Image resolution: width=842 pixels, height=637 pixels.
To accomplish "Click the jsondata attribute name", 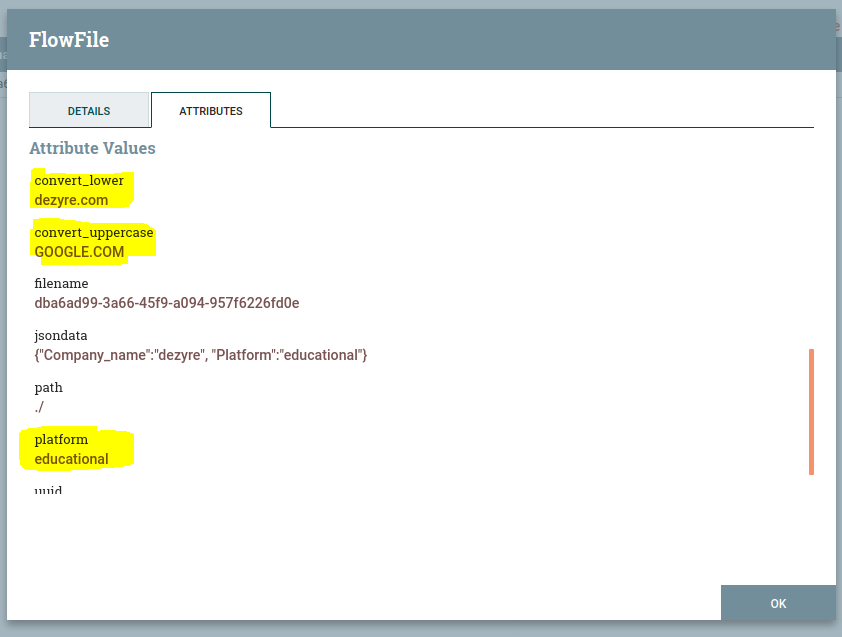I will pyautogui.click(x=61, y=336).
